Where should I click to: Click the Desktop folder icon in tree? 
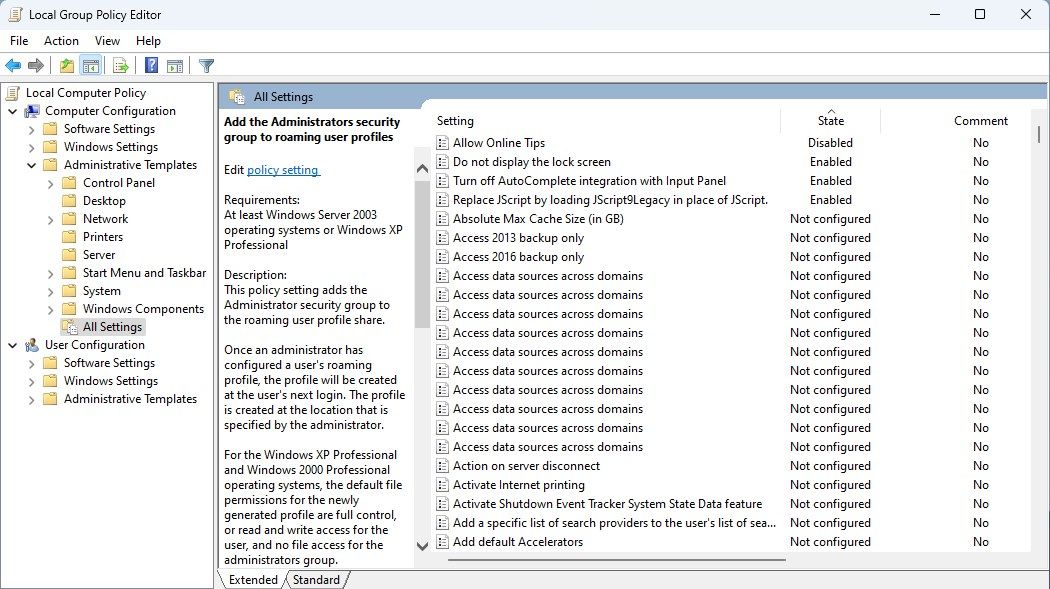click(69, 201)
